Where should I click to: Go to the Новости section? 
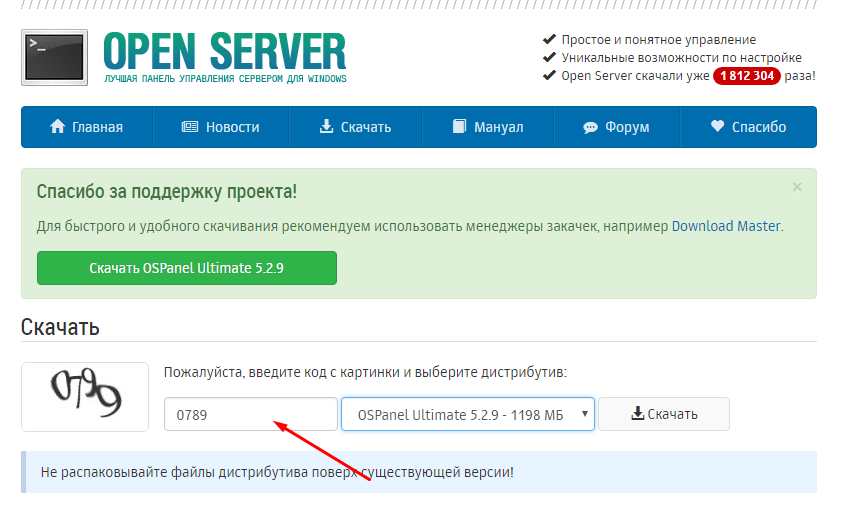coord(221,127)
